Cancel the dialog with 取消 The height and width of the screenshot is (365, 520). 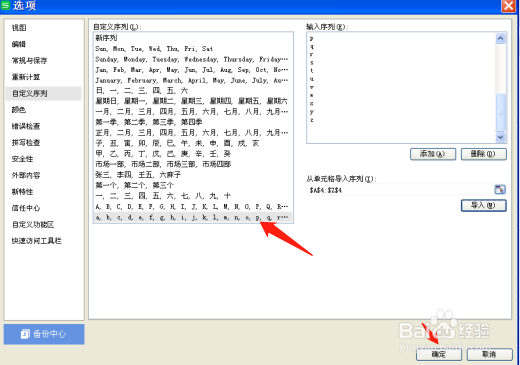(489, 354)
